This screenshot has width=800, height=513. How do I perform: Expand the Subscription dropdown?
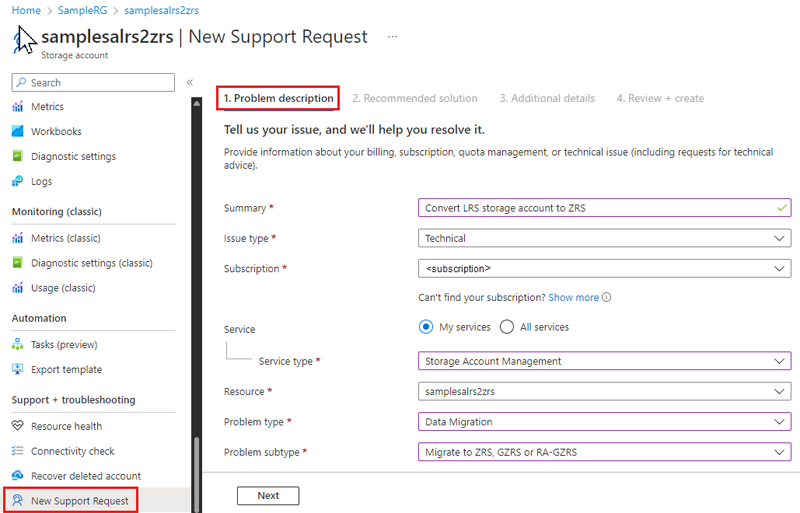click(x=605, y=268)
